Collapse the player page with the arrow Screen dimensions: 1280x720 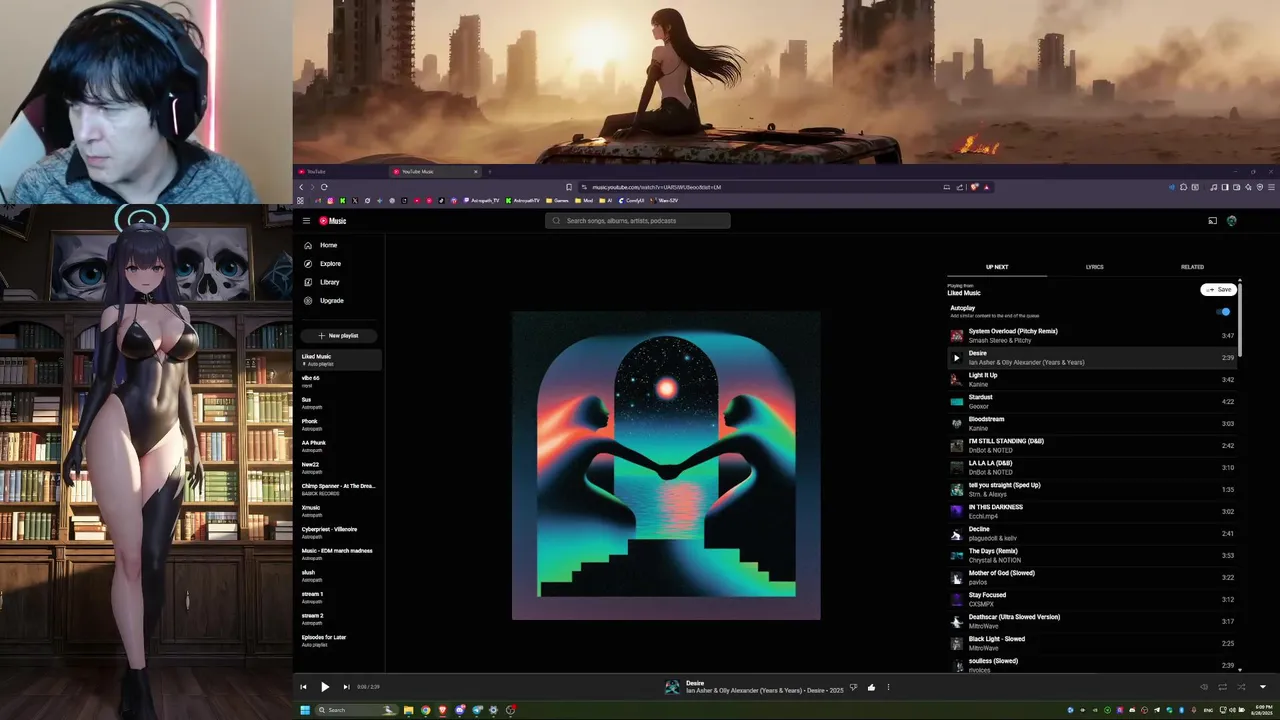coord(1262,687)
